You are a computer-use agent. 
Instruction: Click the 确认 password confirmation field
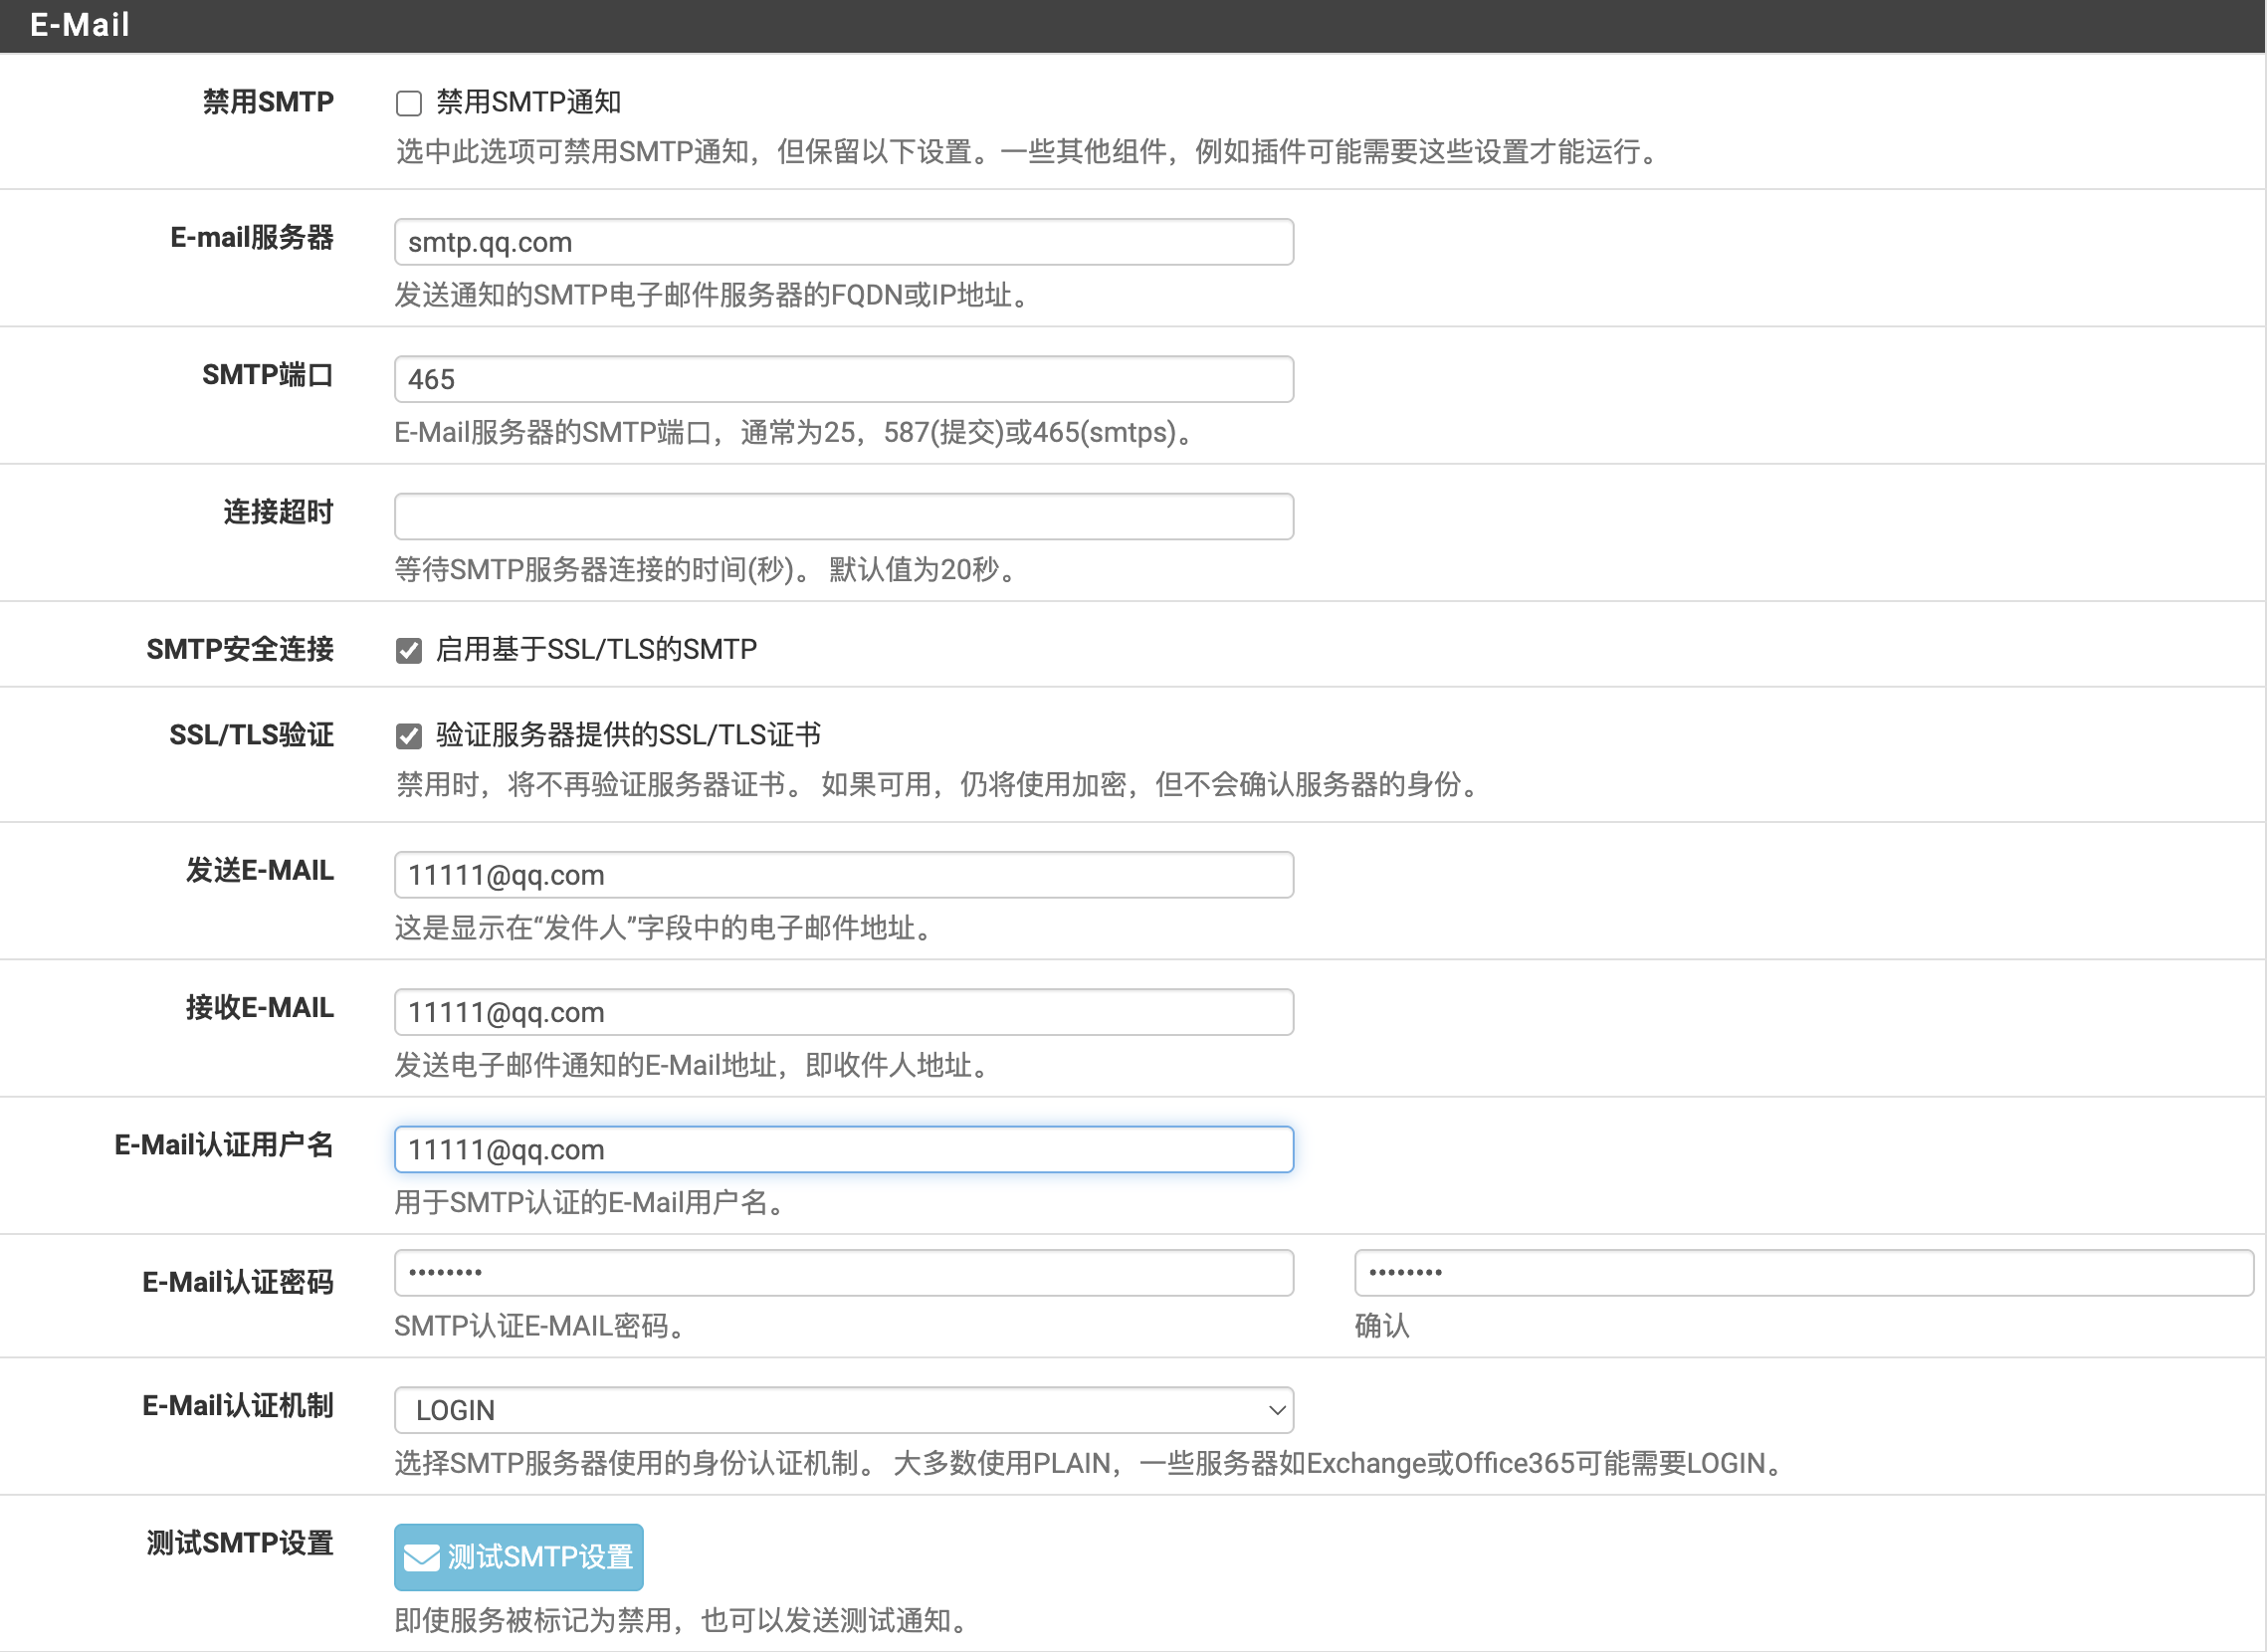click(x=1802, y=1273)
